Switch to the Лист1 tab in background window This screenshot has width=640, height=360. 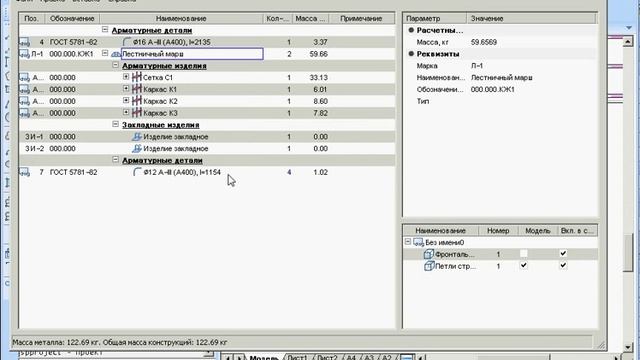click(297, 358)
